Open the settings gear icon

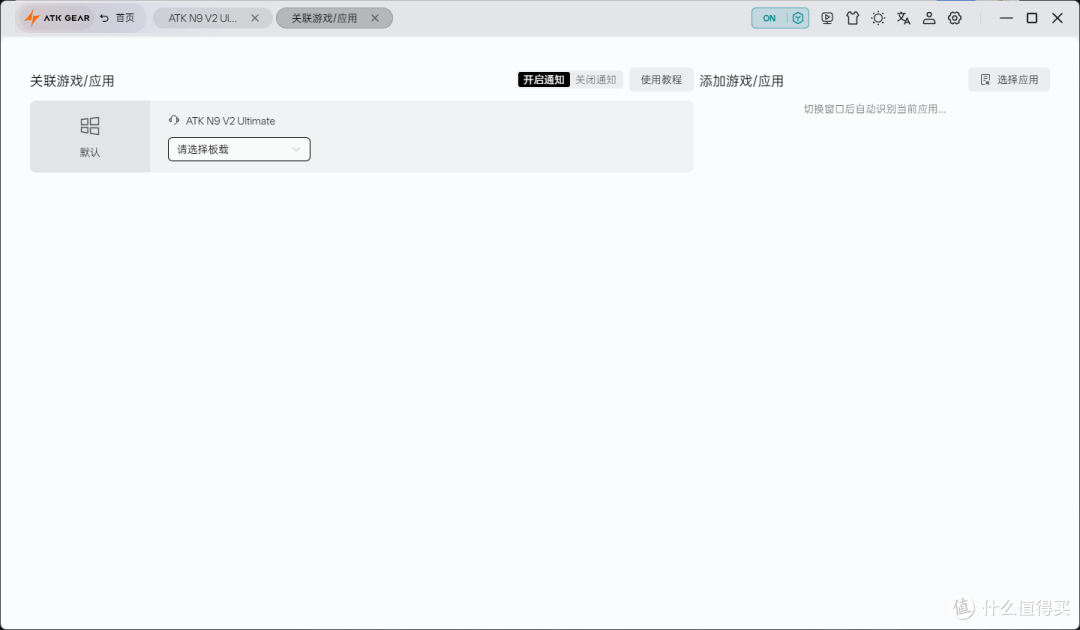click(x=955, y=19)
